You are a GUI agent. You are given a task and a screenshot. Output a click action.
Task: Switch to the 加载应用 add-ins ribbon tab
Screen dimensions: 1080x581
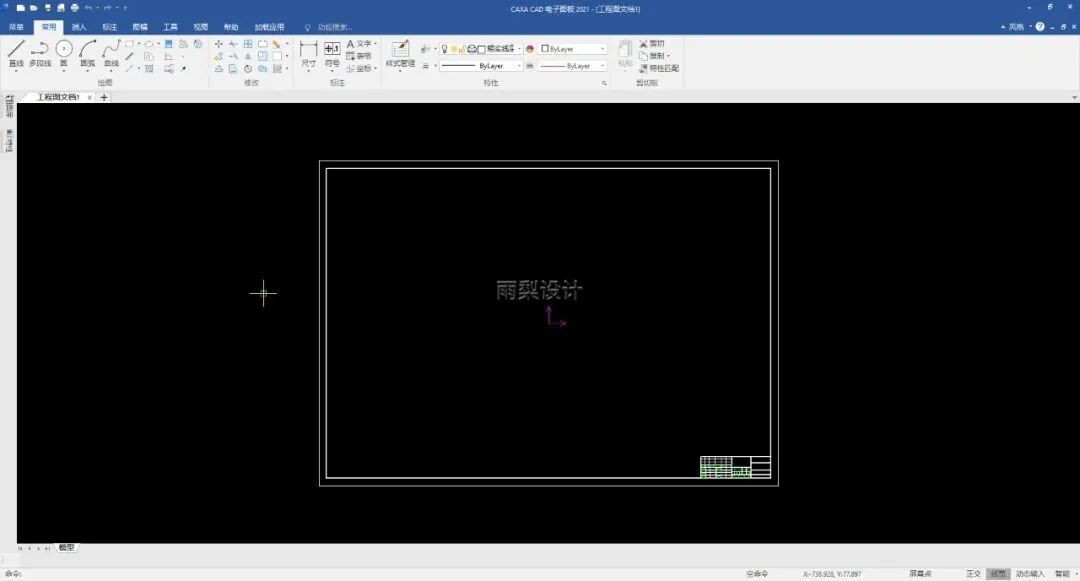tap(269, 28)
